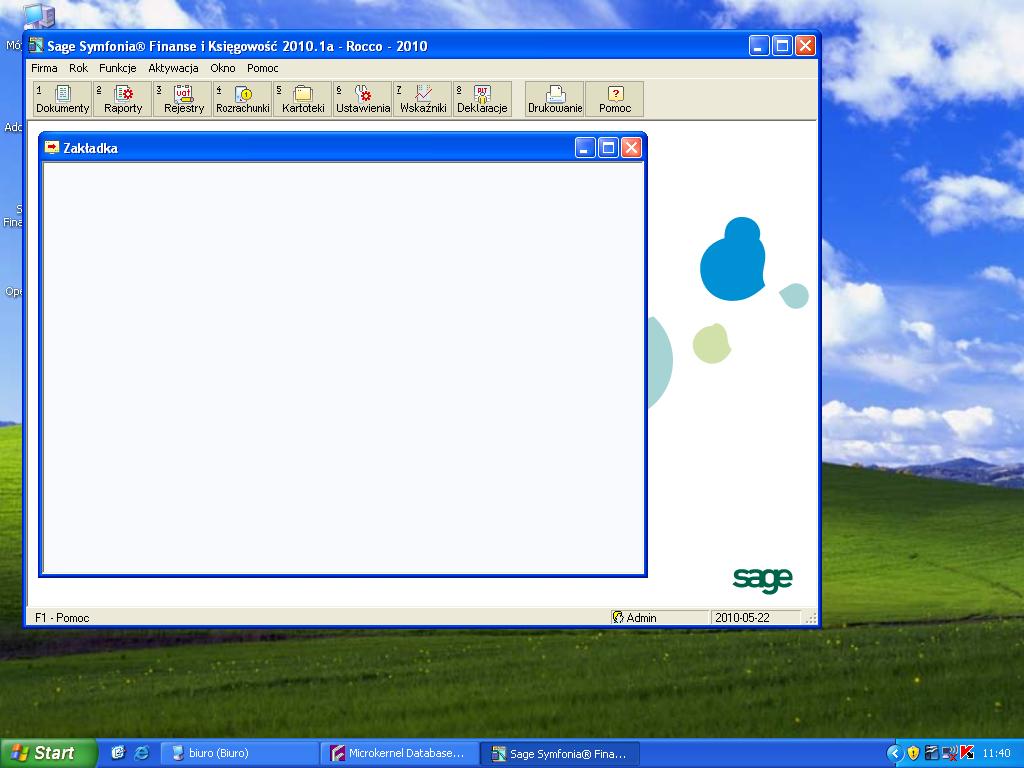This screenshot has height=768, width=1024.
Task: Click the Admin user status bar entry
Action: (x=659, y=617)
